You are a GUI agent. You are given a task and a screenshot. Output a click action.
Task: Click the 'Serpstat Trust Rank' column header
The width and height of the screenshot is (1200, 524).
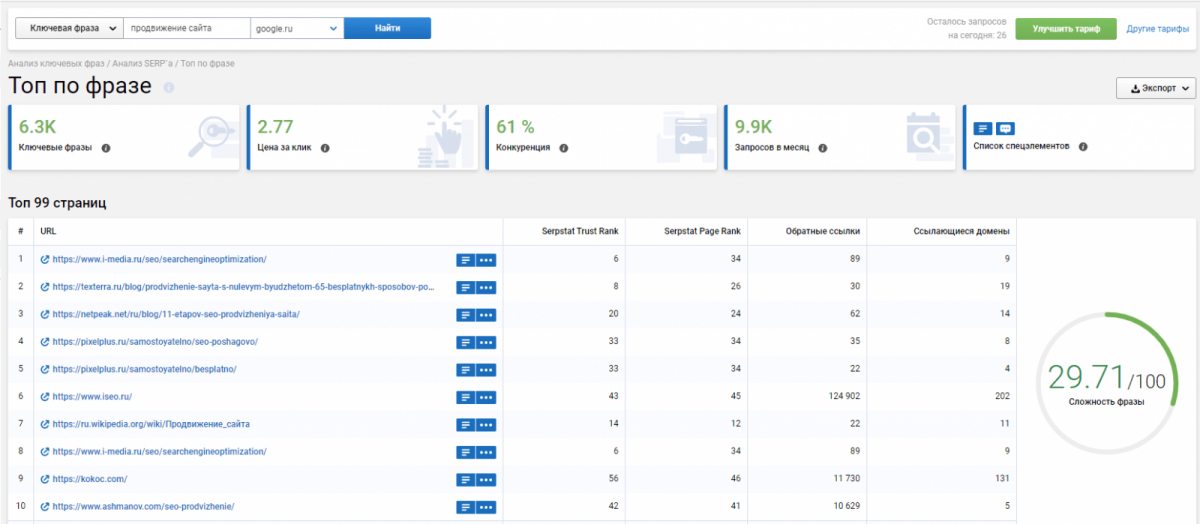578,232
